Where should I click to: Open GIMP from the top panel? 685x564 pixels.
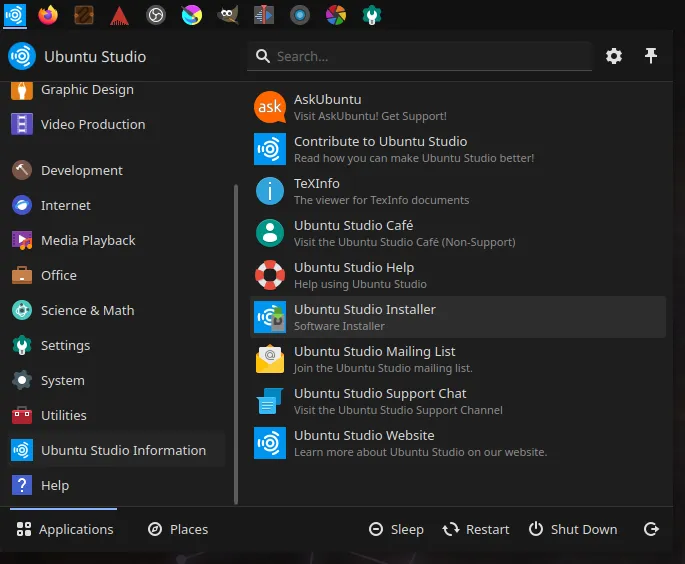pos(228,15)
